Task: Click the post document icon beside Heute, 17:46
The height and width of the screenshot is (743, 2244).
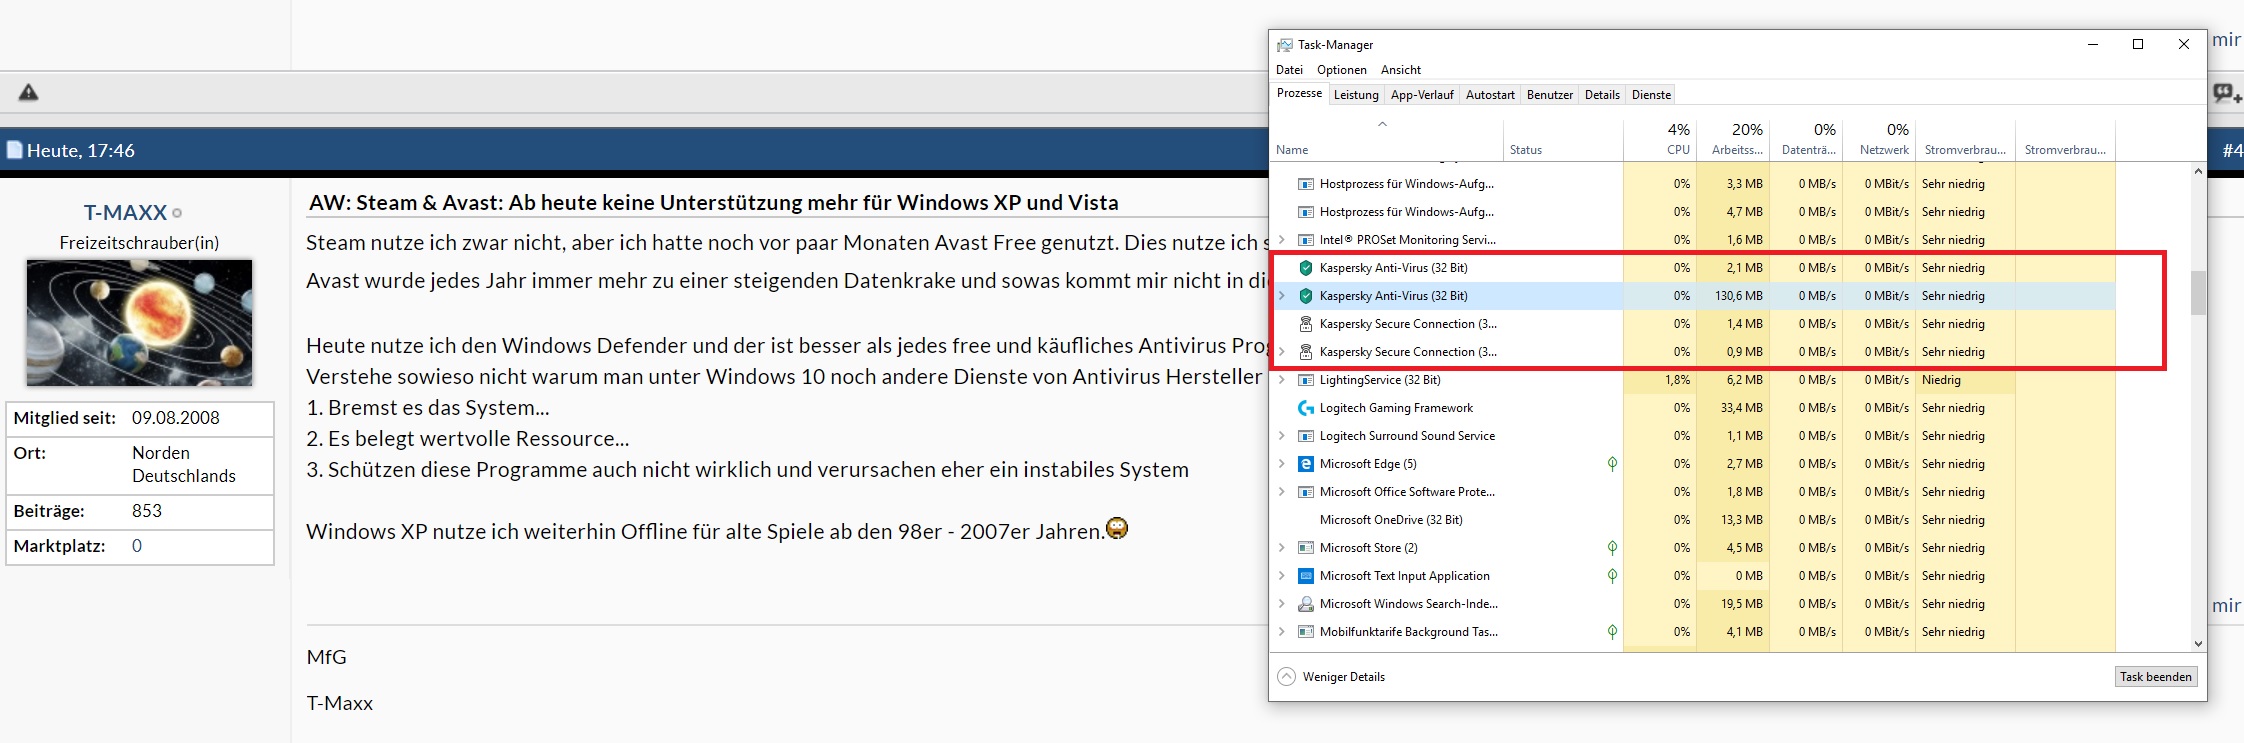Action: point(14,151)
